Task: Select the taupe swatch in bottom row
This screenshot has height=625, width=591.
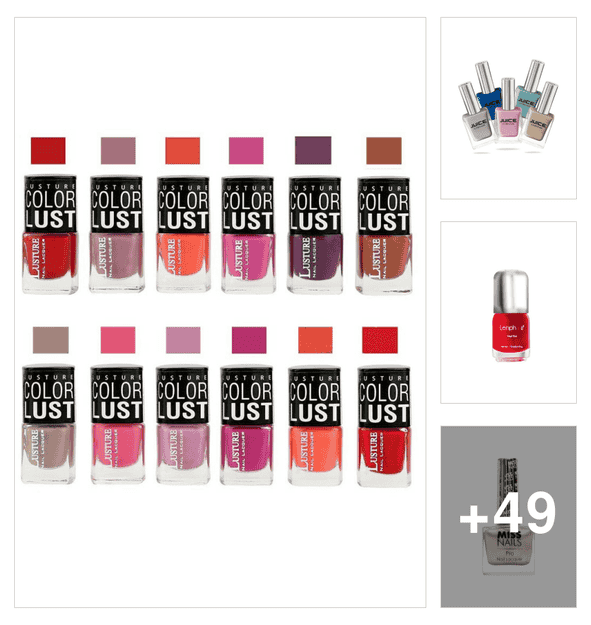Action: point(51,340)
